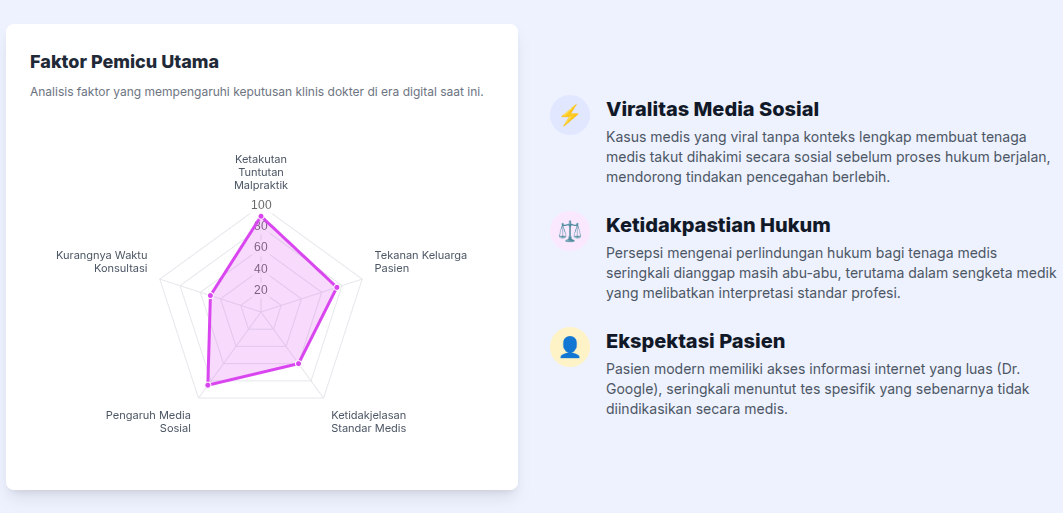Select the Ekspektasi Pasien heading
Screen dimensions: 1063x513
click(x=695, y=341)
